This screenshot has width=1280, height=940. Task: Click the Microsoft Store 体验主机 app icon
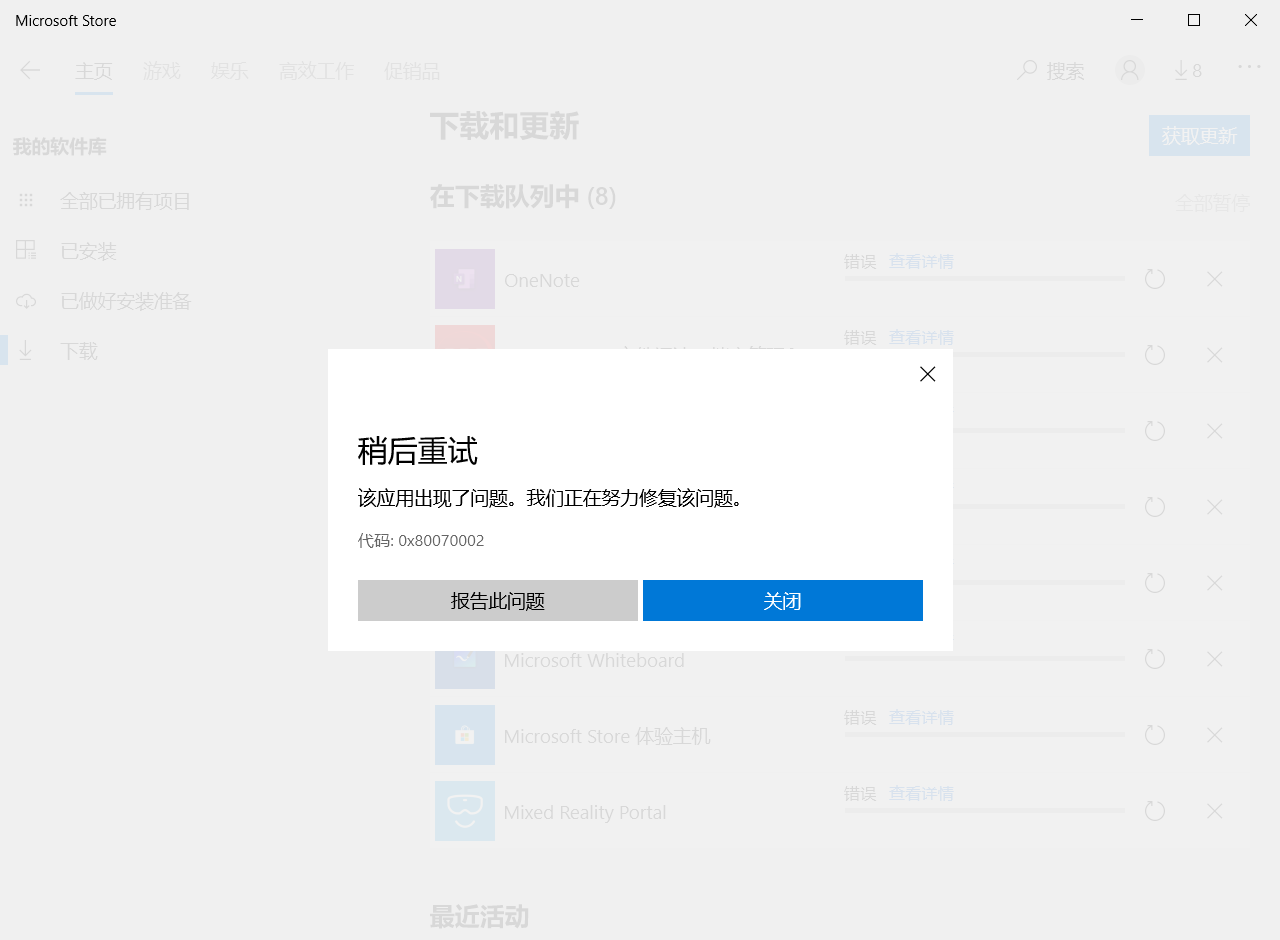tap(465, 735)
